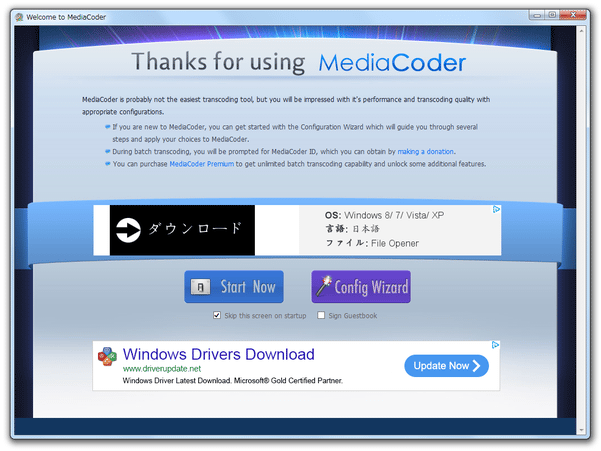This screenshot has height=451, width=601.
Task: Click the 'File Opener' text in ad
Action: (395, 243)
